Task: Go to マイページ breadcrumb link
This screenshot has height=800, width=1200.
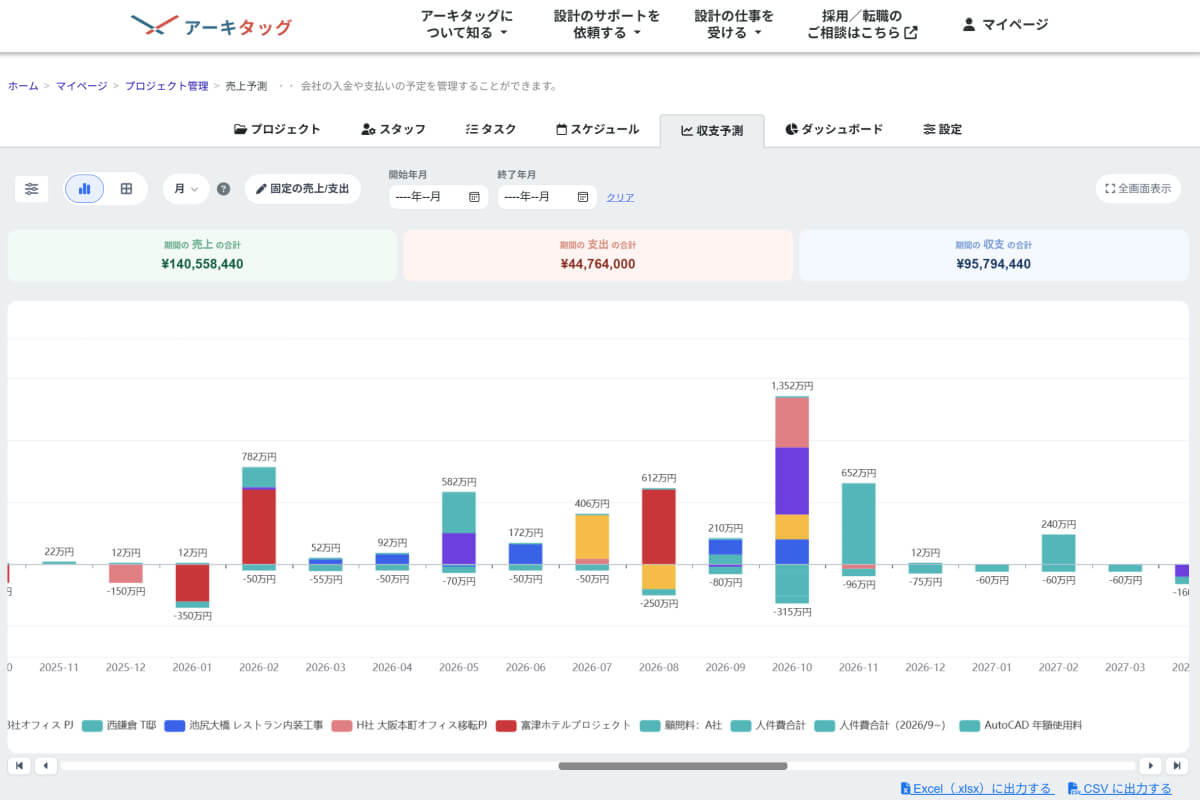Action: [81, 86]
